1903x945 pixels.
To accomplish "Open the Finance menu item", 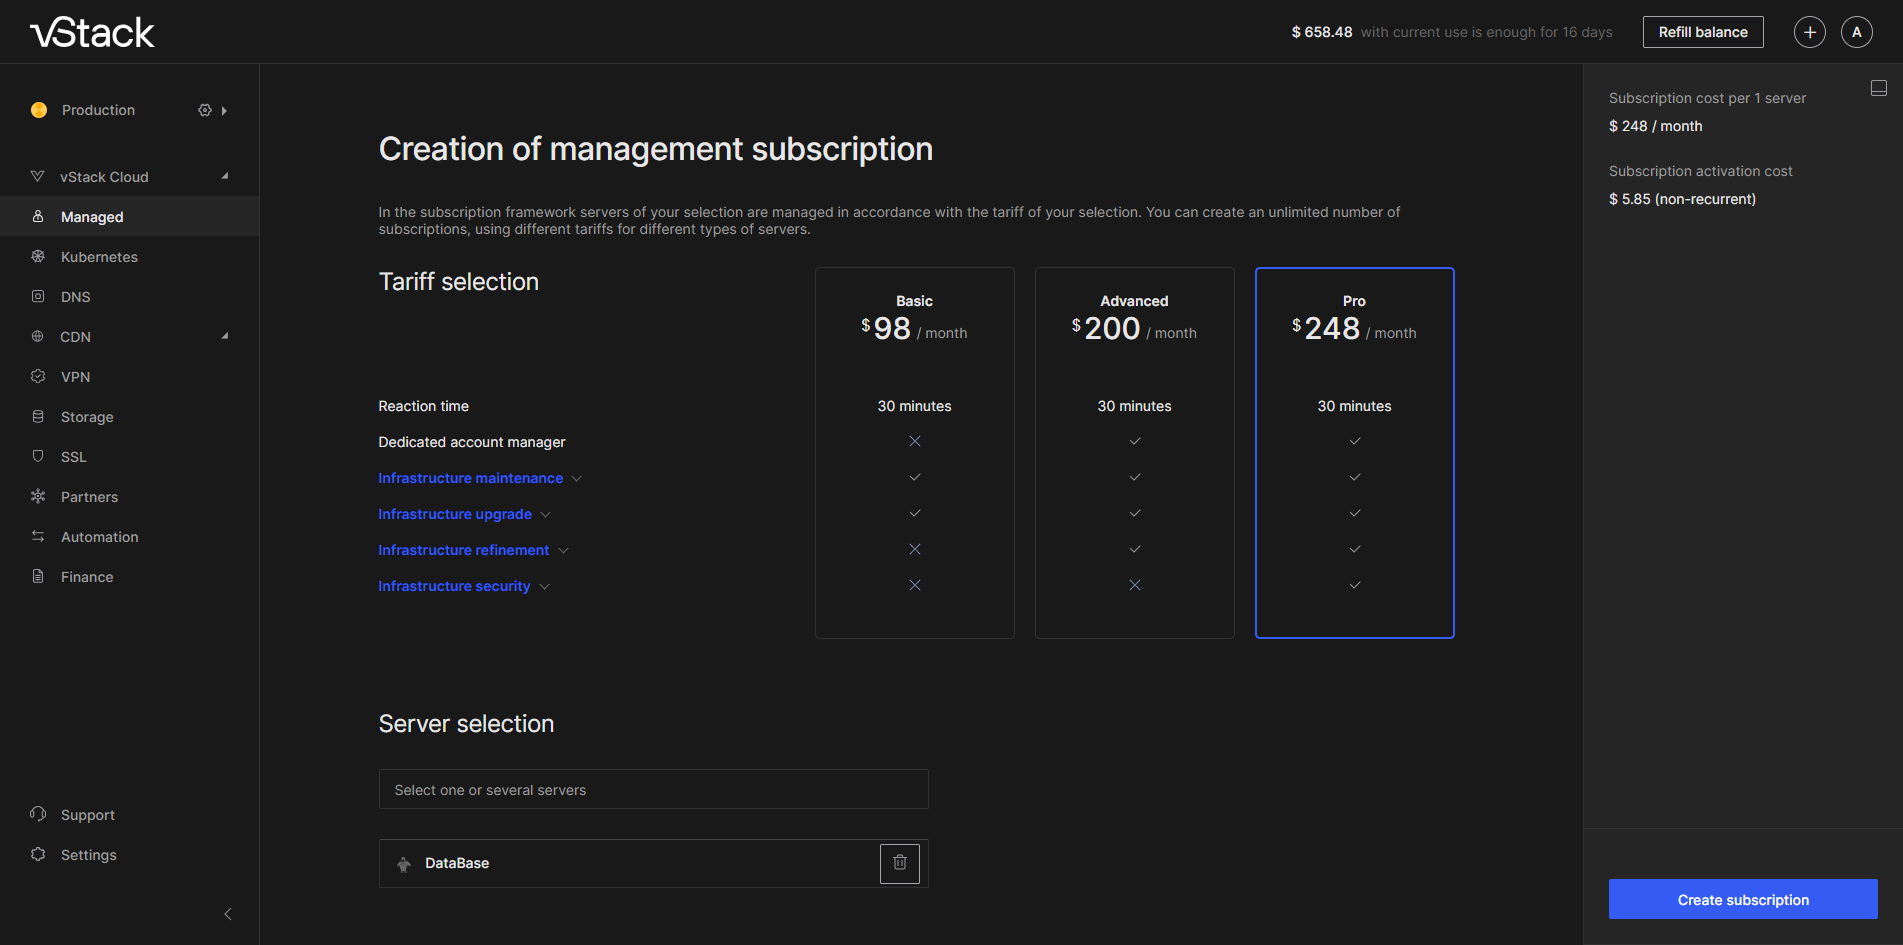I will pyautogui.click(x=130, y=576).
